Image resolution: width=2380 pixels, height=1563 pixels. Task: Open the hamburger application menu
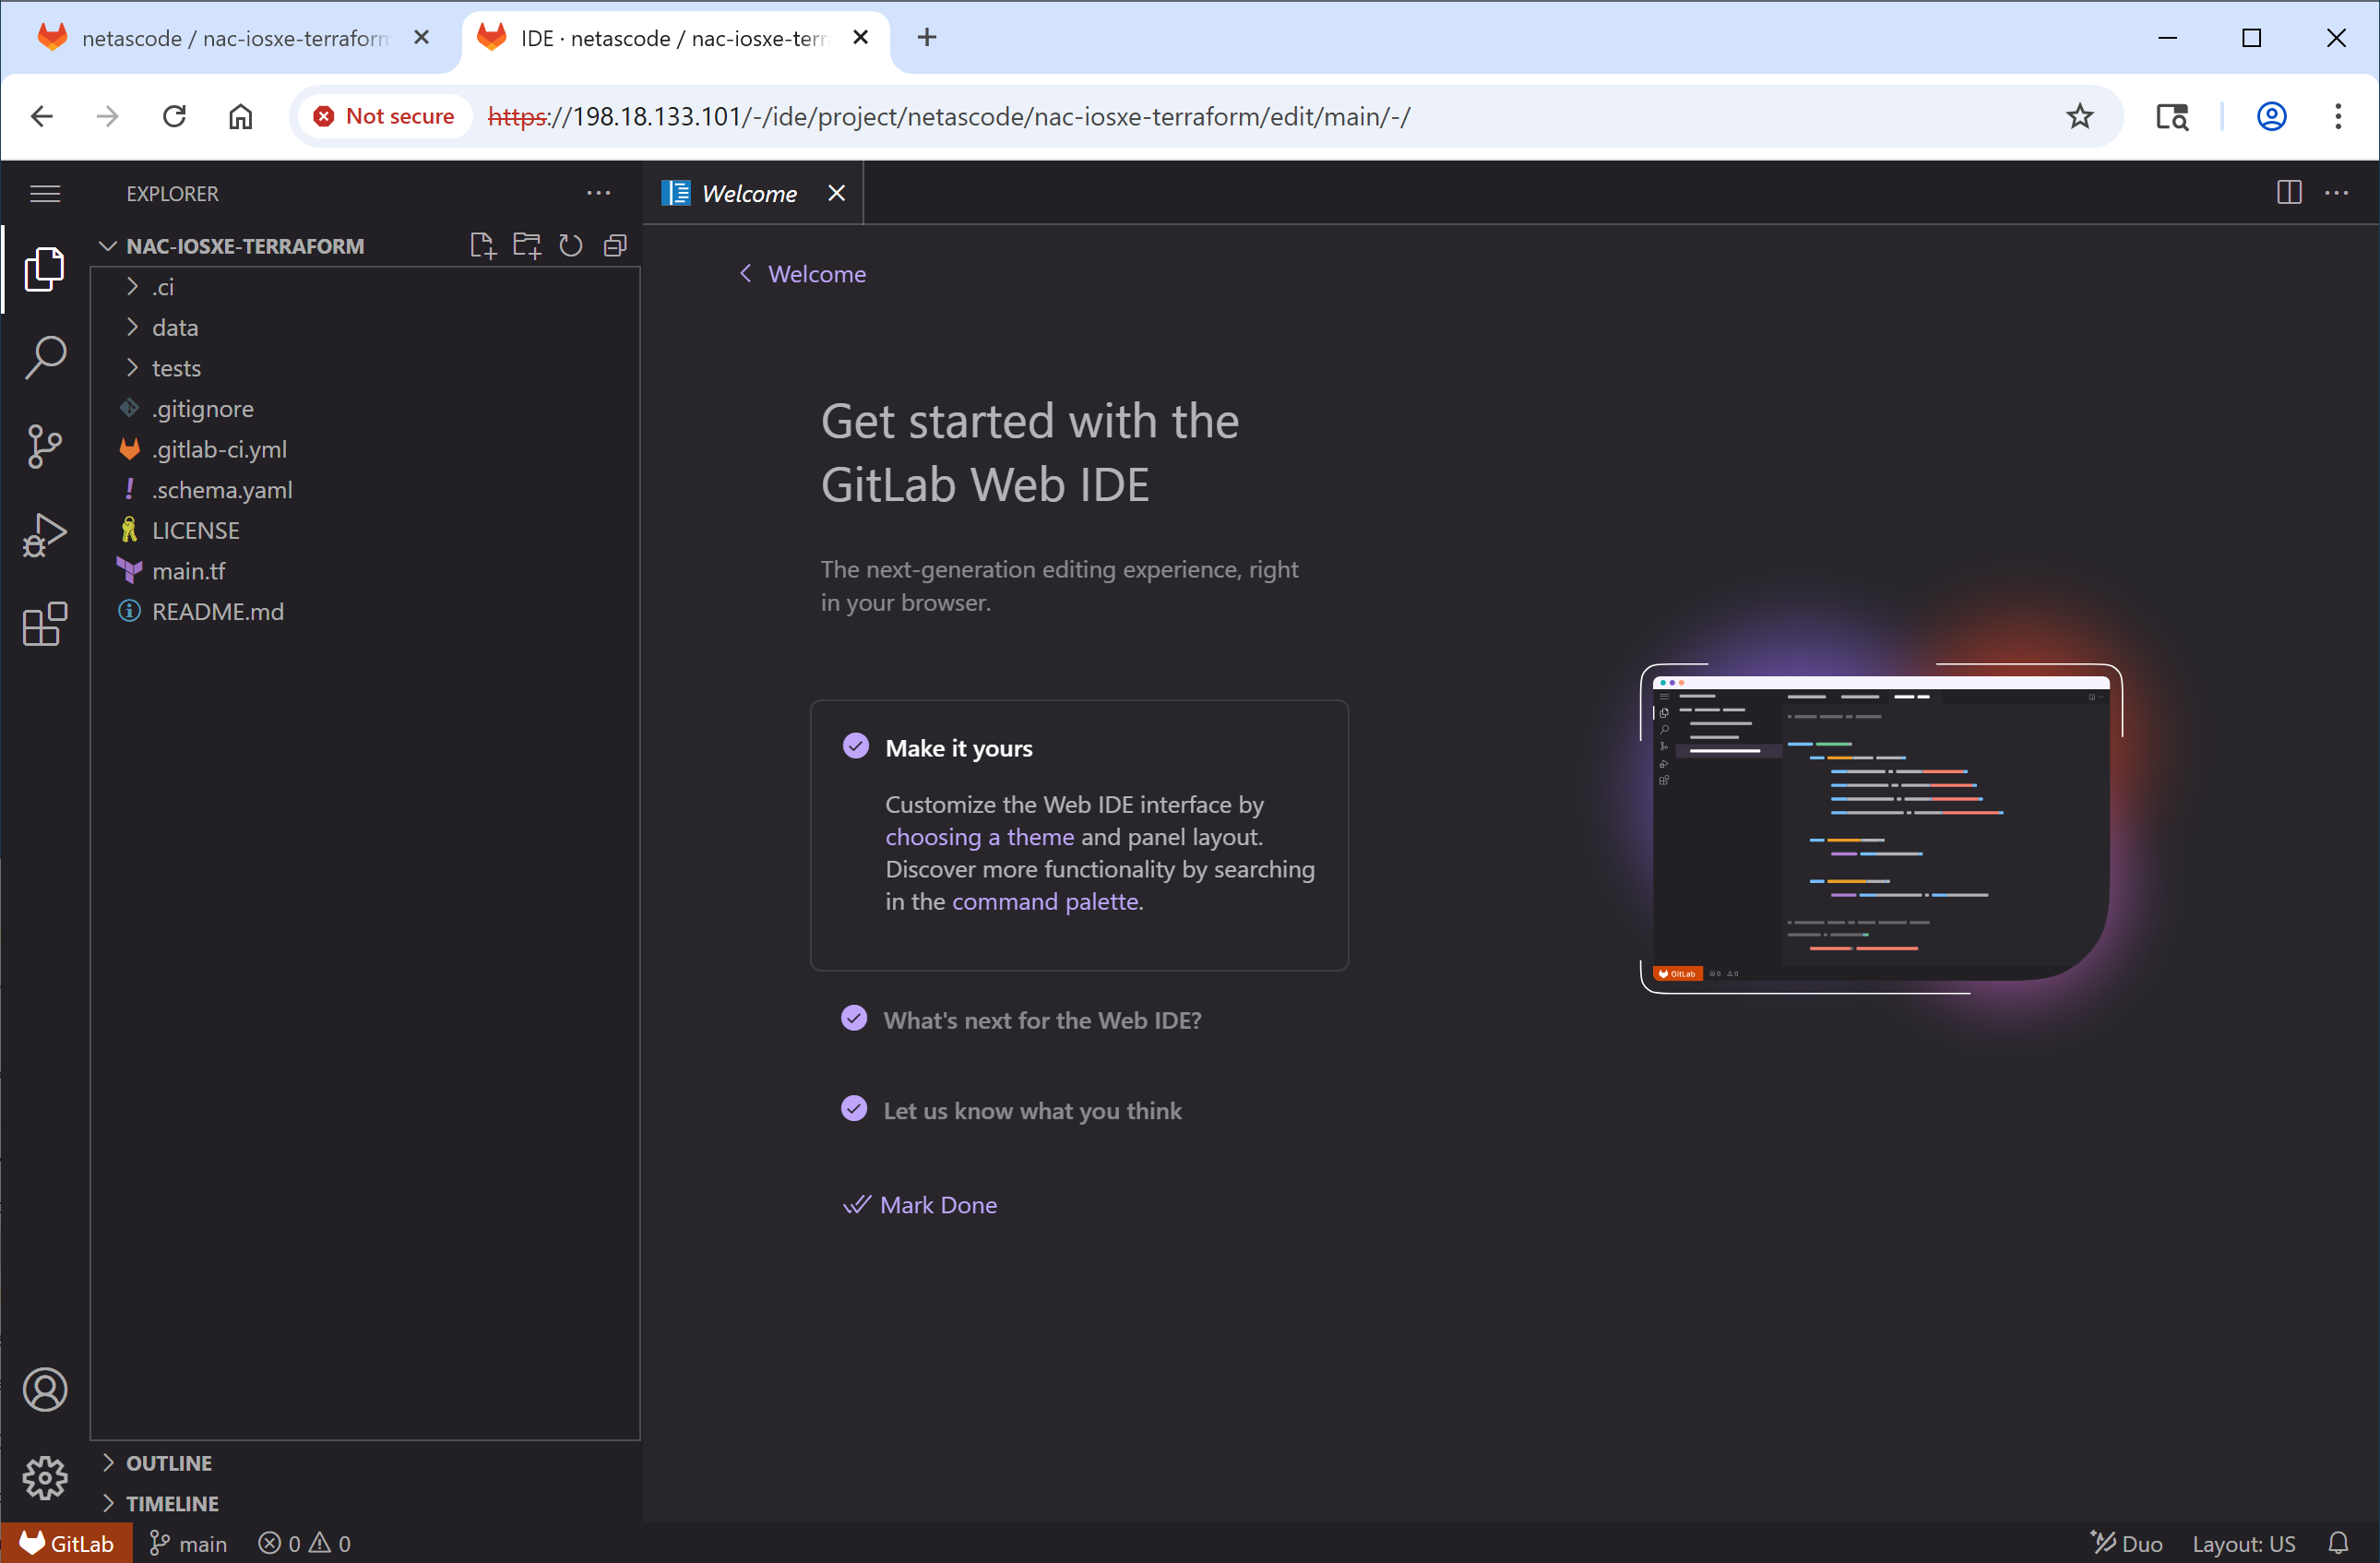pos(45,193)
